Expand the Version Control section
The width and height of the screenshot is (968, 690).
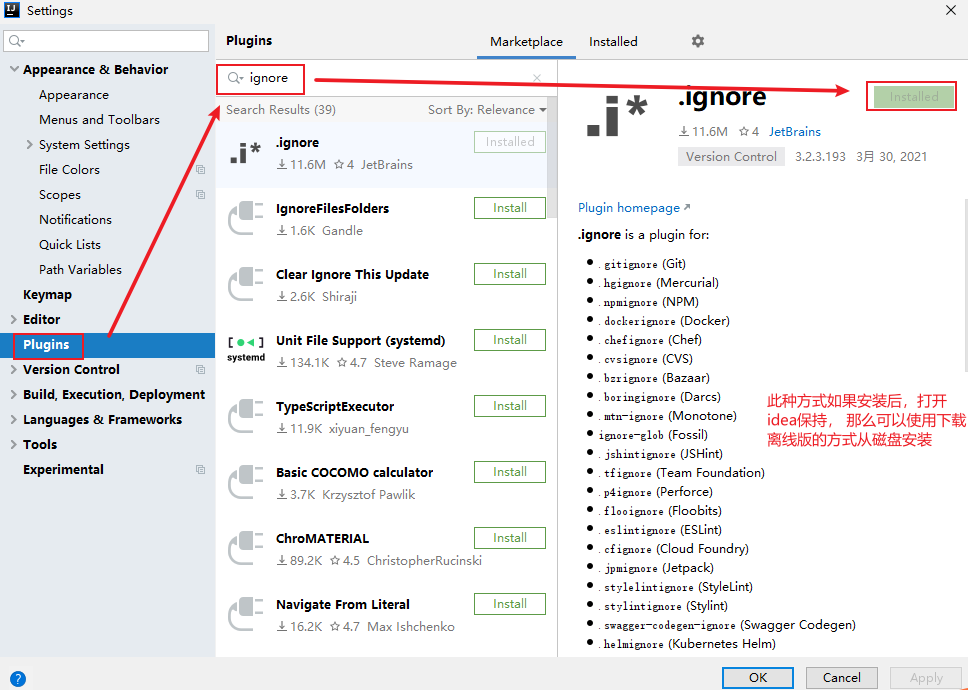pos(14,369)
